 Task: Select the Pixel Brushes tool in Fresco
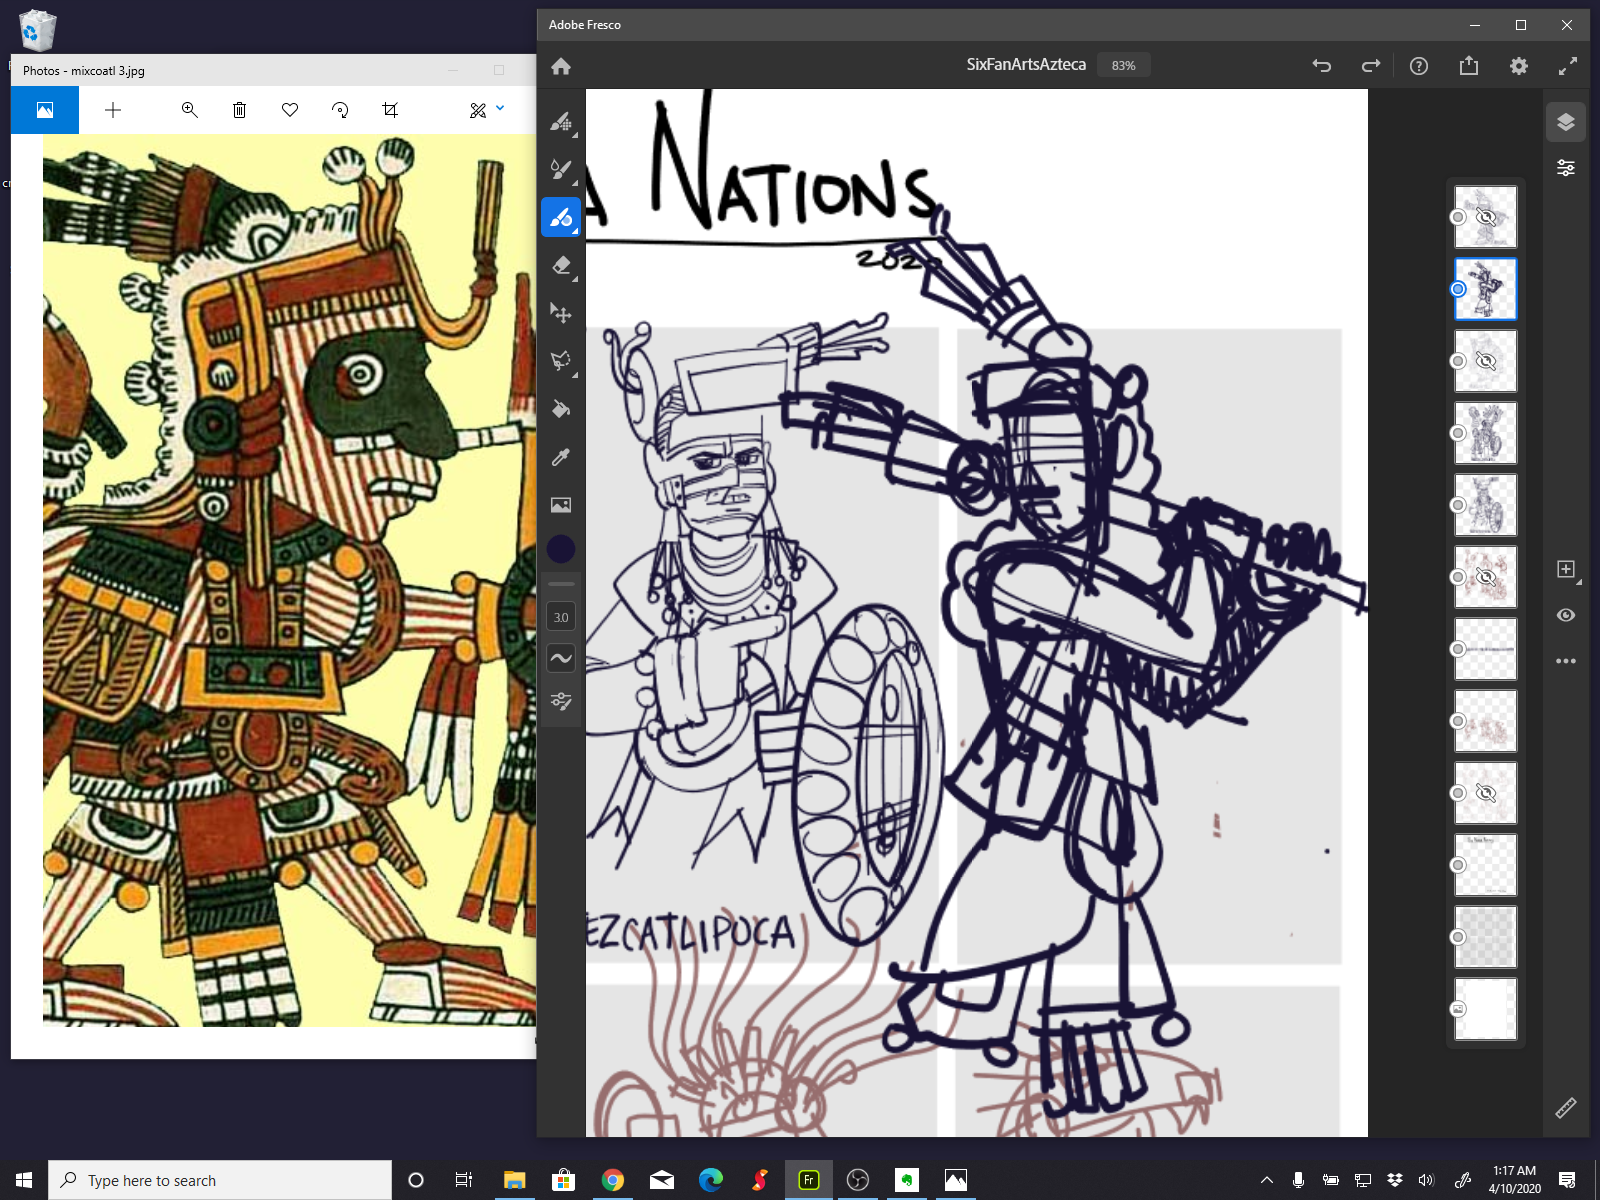(x=561, y=122)
